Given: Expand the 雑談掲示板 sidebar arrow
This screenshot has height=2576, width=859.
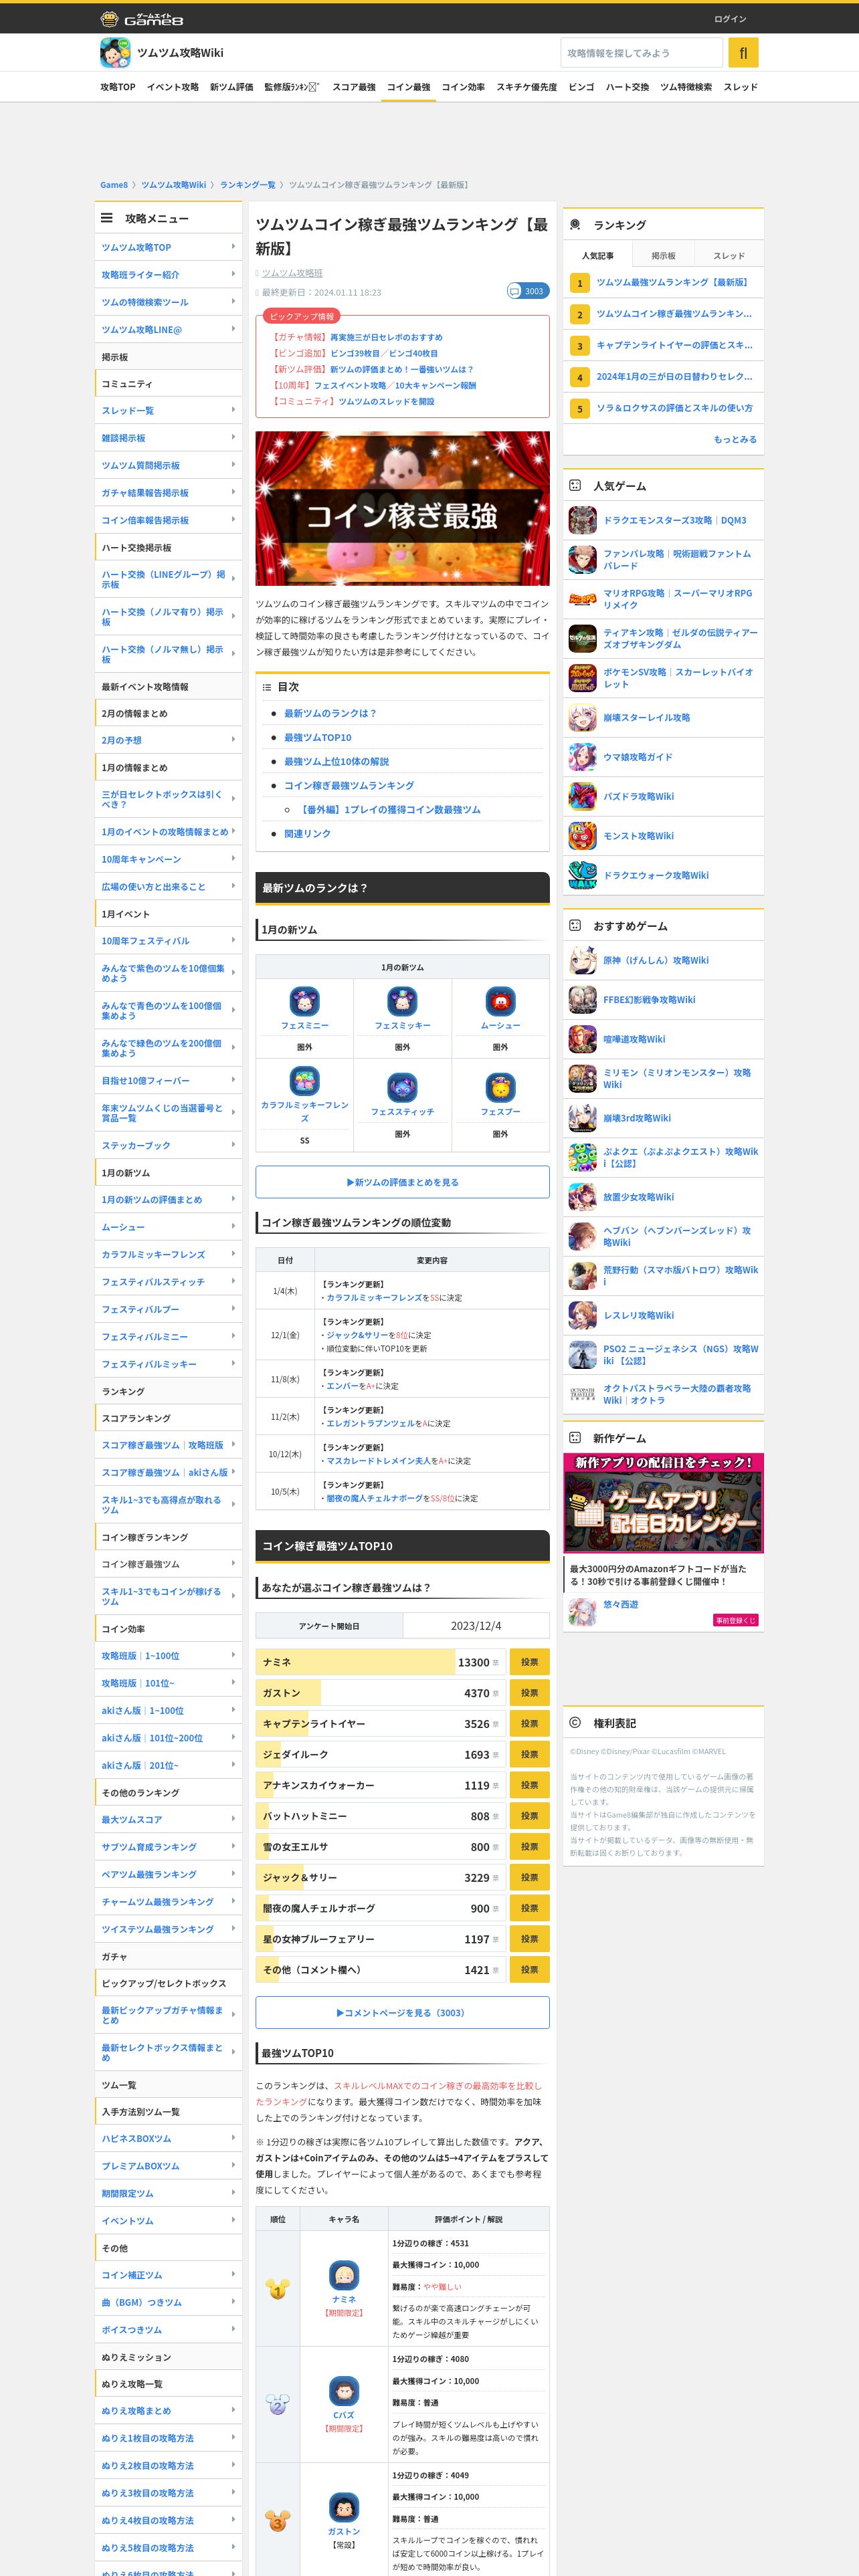Looking at the screenshot, I should pyautogui.click(x=233, y=437).
